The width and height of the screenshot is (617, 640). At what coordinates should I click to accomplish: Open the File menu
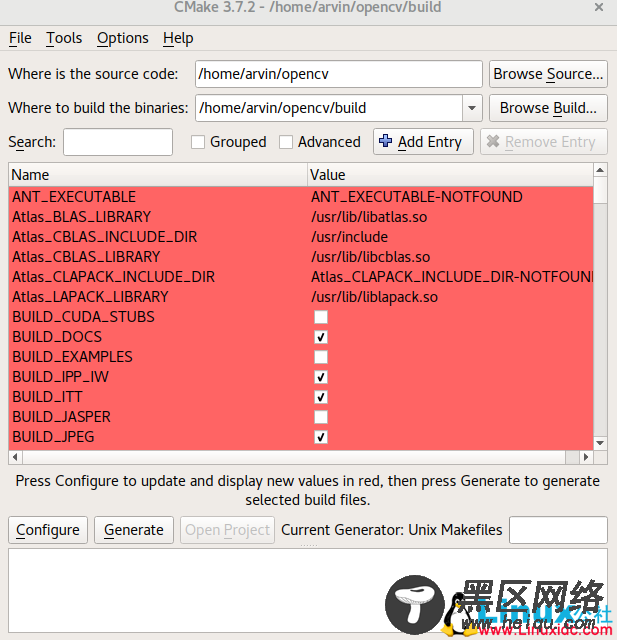pos(20,38)
